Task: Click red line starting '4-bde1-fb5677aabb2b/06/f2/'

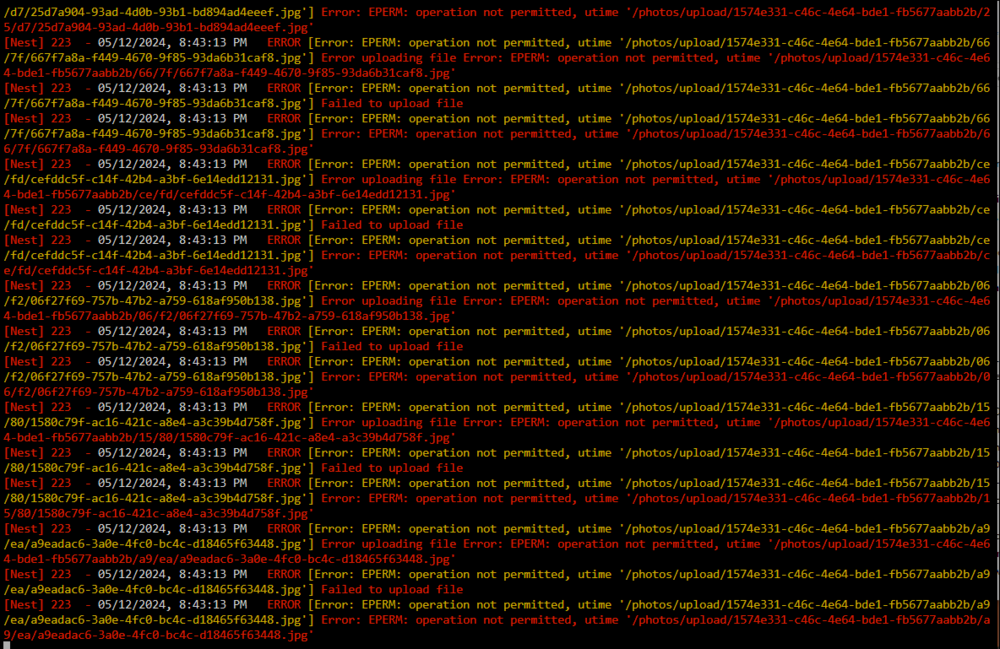Action: [230, 316]
